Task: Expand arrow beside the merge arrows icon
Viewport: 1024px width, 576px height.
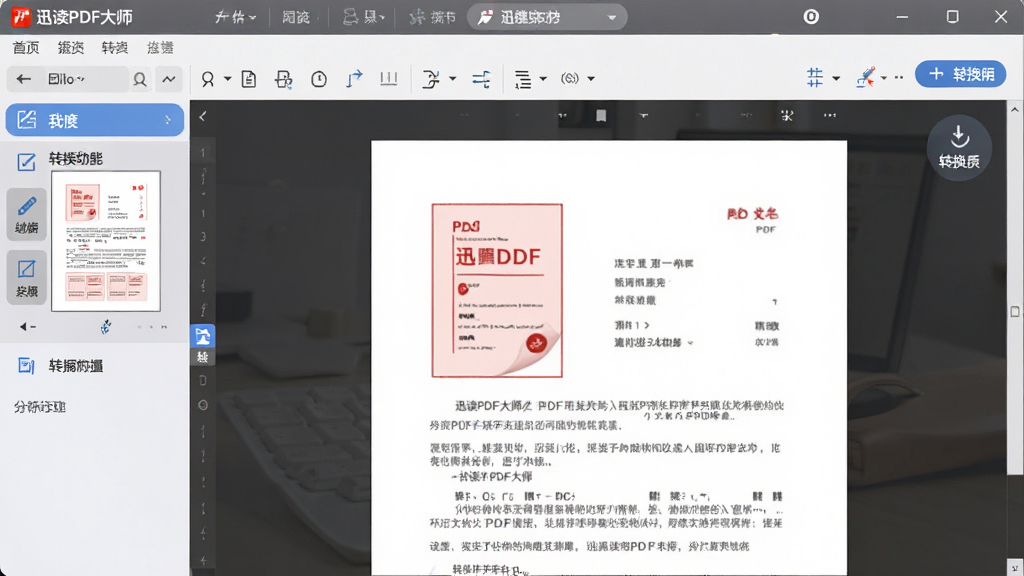Action: (x=452, y=79)
